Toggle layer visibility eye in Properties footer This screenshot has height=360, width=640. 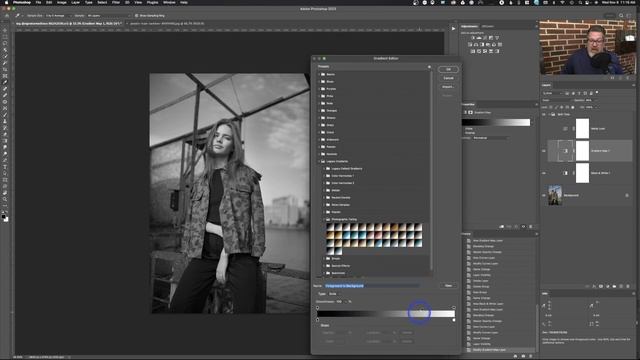(x=523, y=227)
